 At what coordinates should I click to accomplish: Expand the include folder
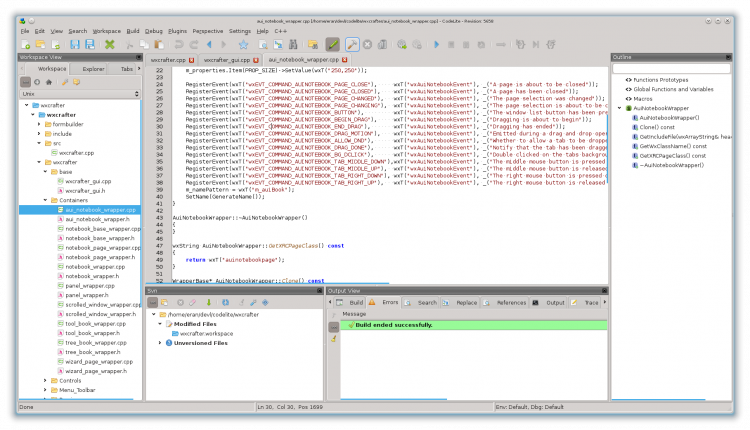(39, 134)
